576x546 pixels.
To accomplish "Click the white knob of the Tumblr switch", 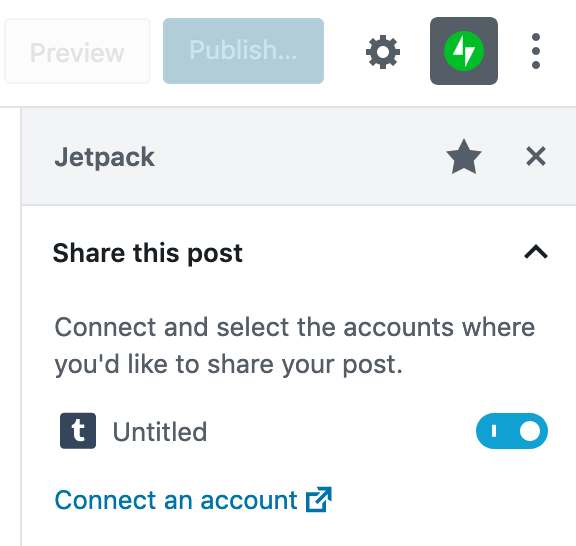I will coord(530,431).
